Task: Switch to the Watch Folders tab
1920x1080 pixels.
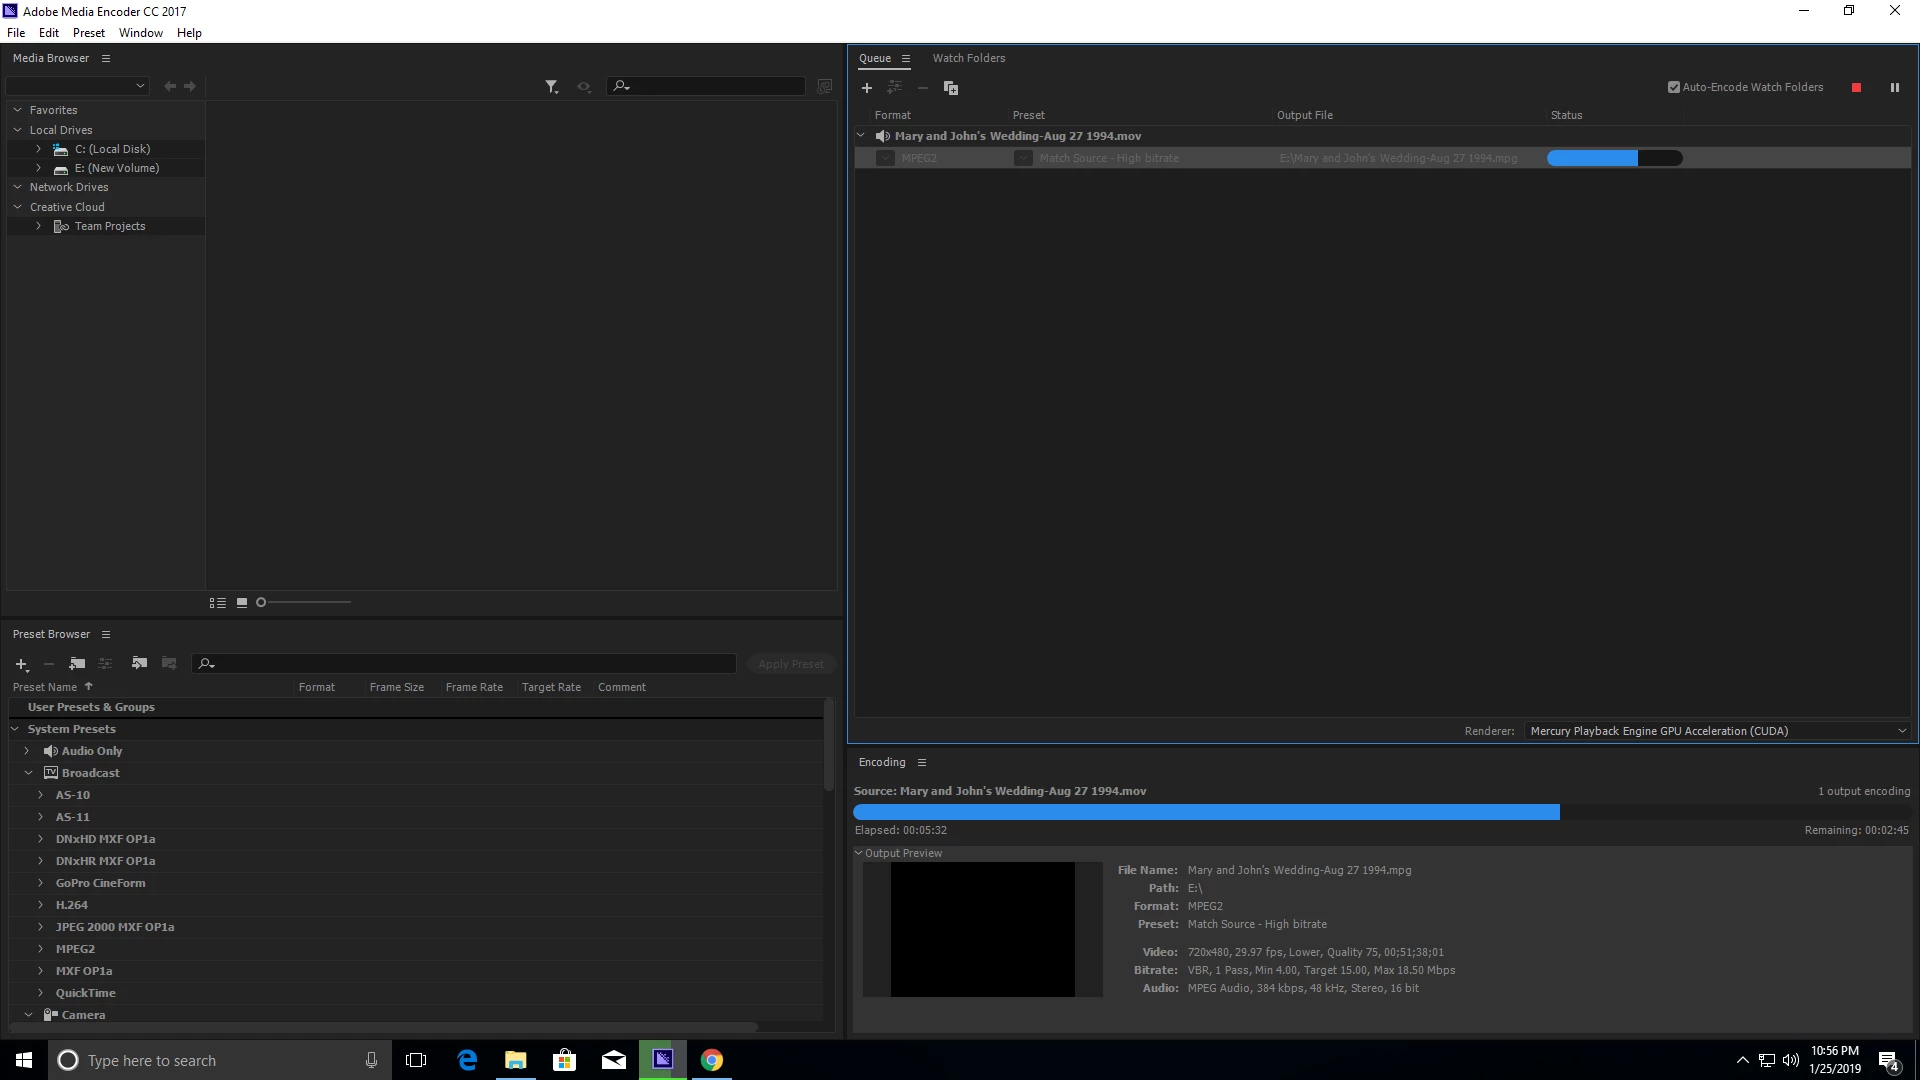Action: (x=968, y=58)
